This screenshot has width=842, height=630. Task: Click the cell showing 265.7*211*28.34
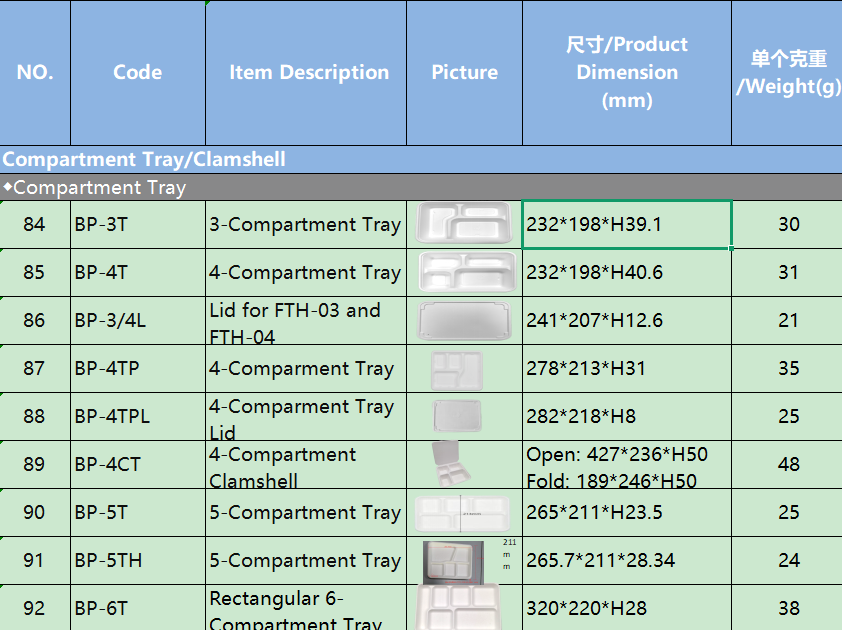click(626, 561)
